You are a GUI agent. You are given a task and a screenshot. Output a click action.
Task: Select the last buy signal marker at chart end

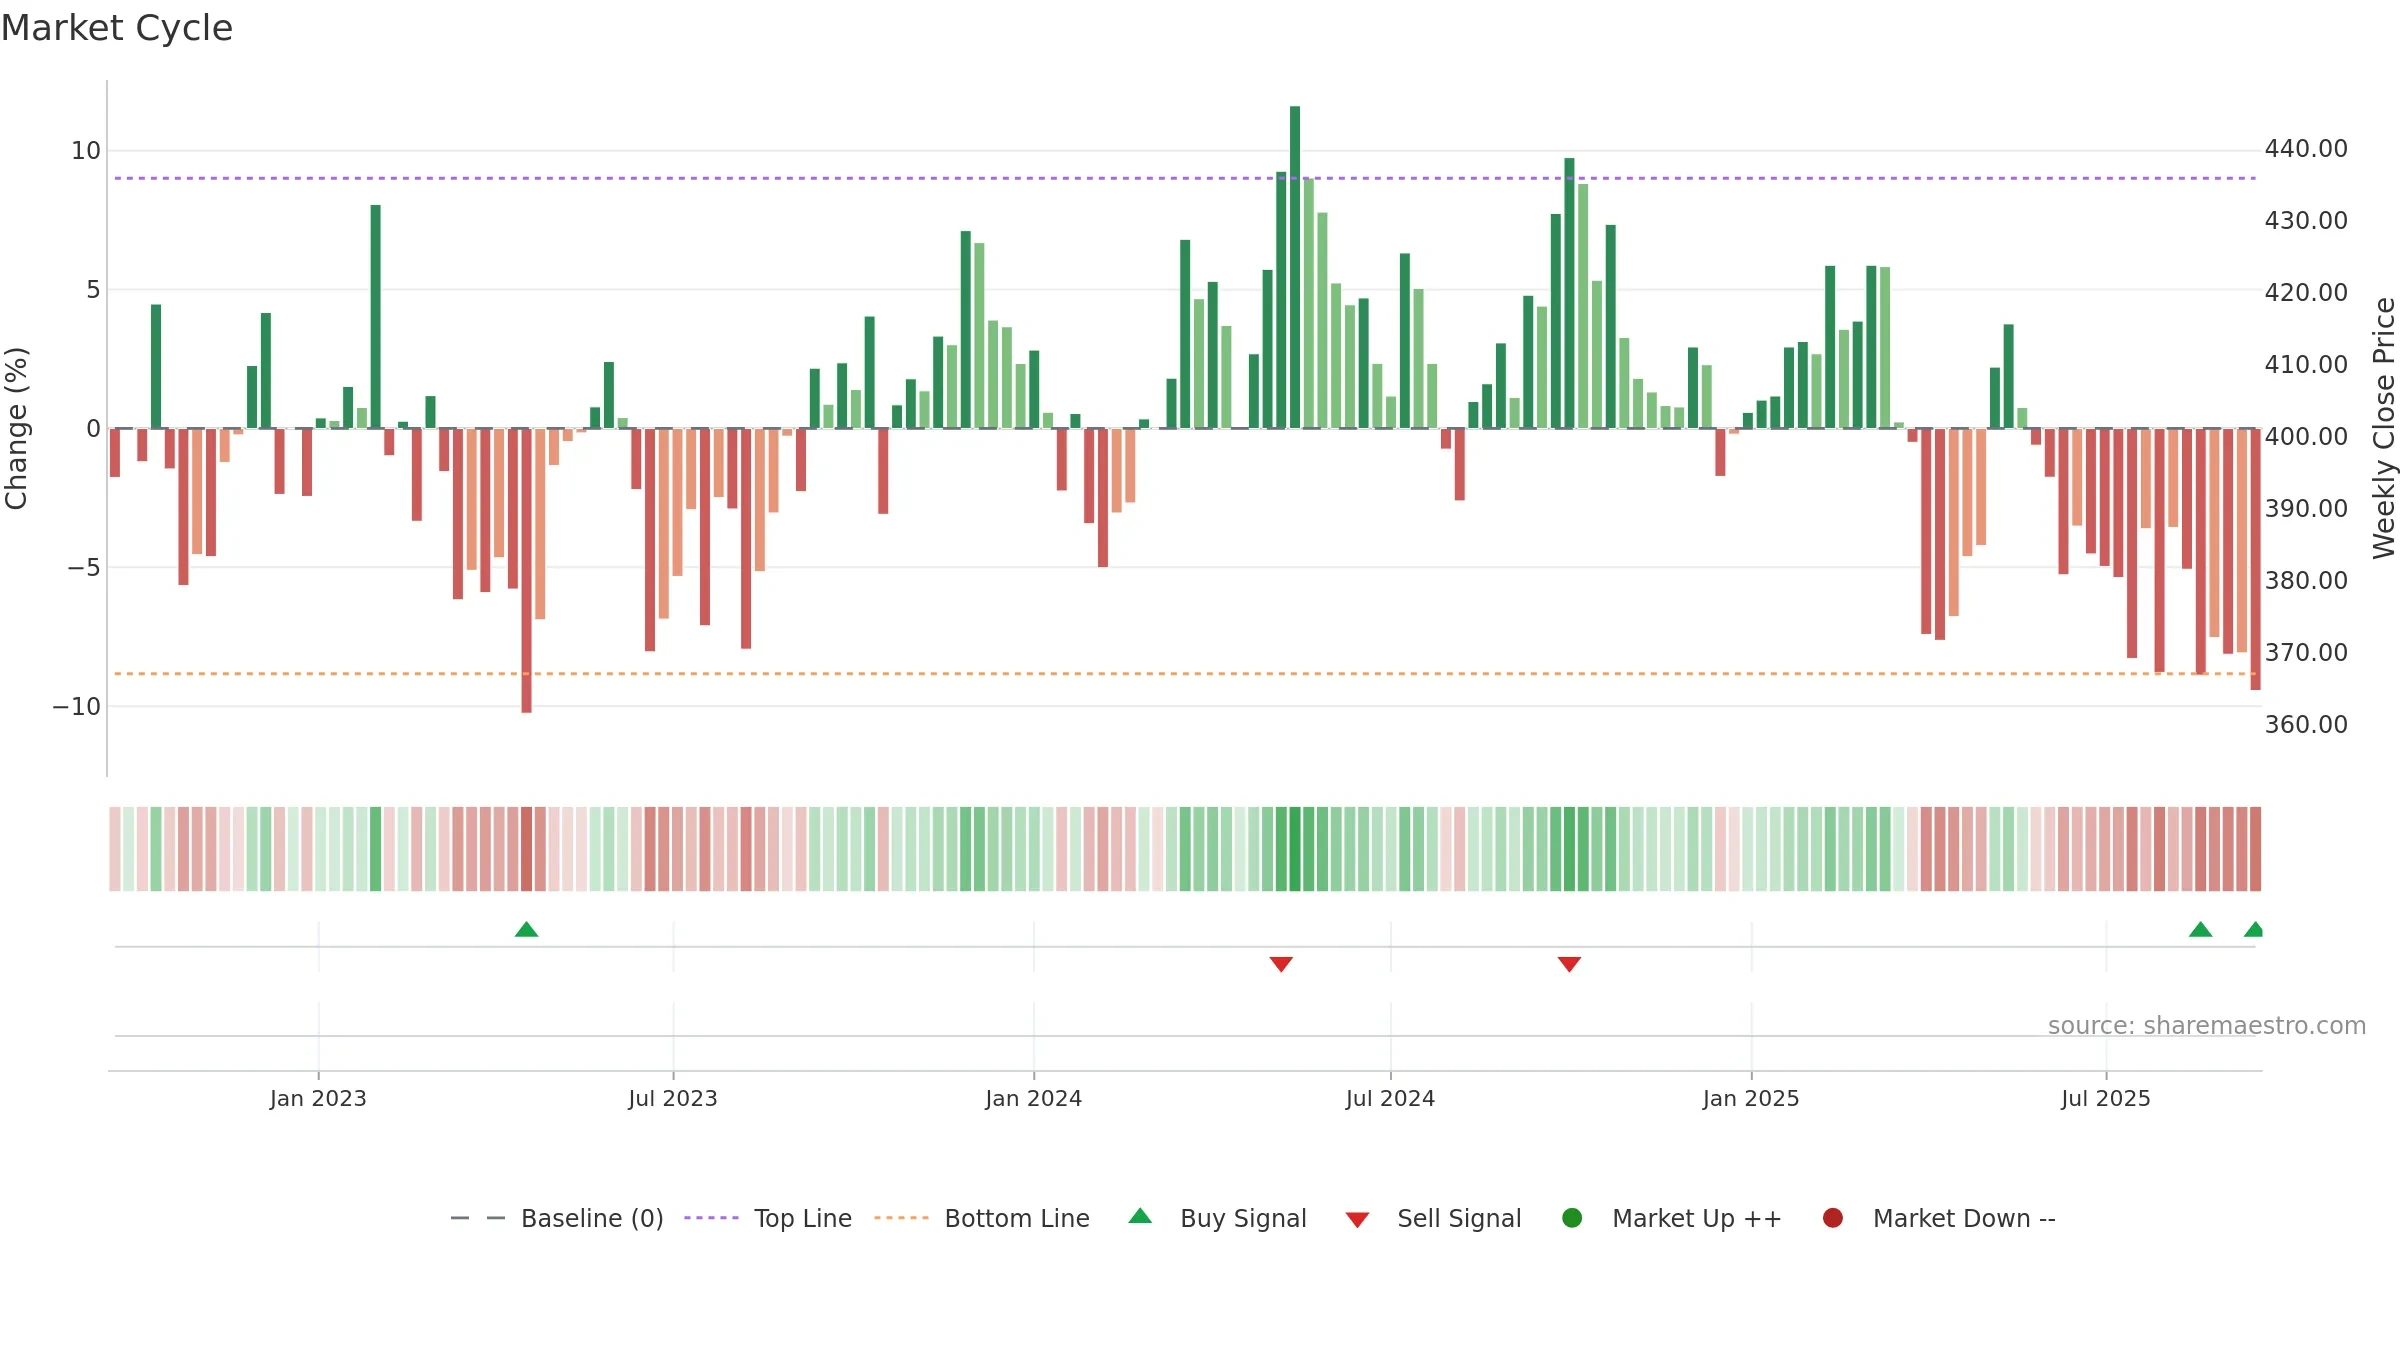click(2254, 930)
